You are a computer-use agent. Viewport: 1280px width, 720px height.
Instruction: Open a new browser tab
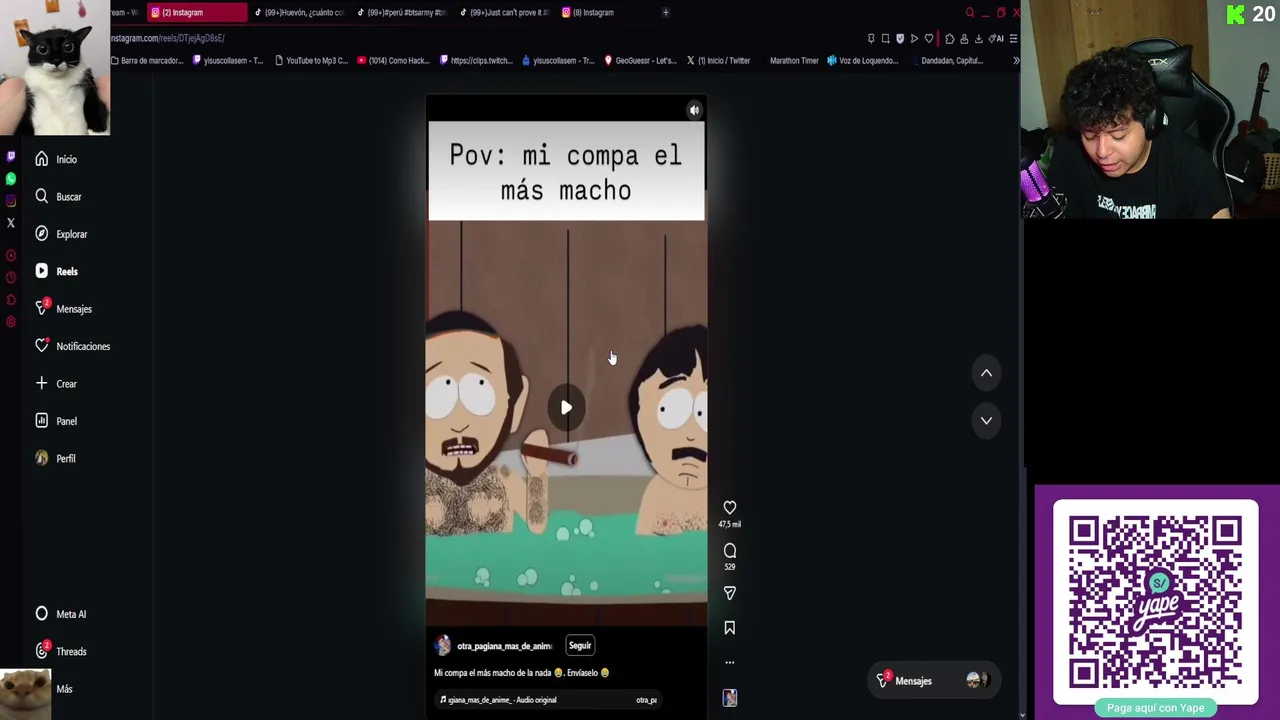(666, 13)
